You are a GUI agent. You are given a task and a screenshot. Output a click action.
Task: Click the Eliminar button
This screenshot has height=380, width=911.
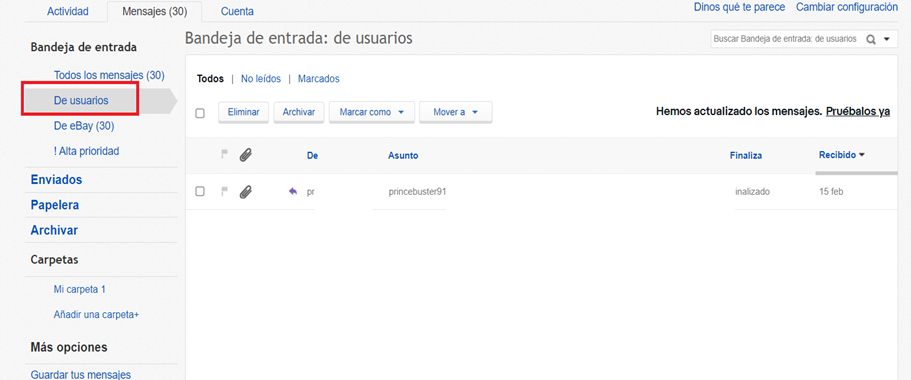click(x=243, y=112)
